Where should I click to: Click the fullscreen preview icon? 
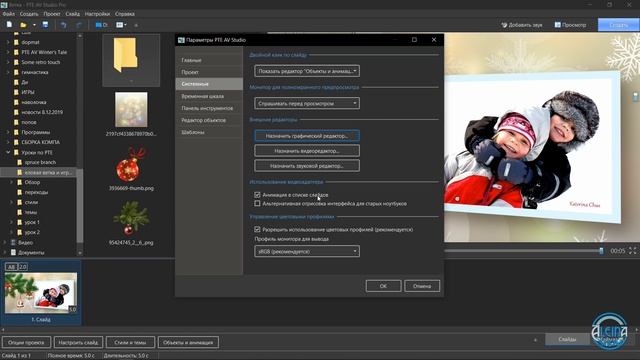633,251
